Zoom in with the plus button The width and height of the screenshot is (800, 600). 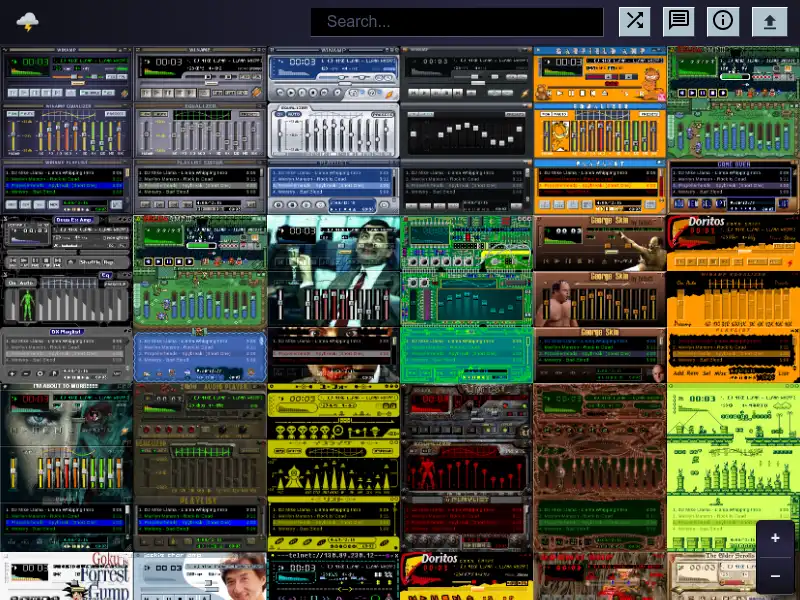[775, 538]
